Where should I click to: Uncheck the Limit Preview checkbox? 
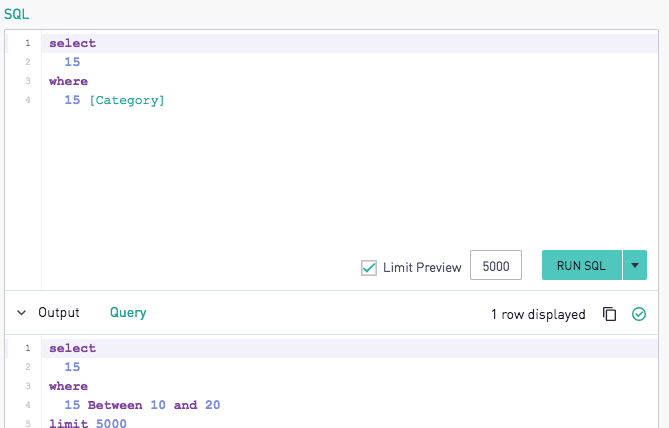pos(369,268)
